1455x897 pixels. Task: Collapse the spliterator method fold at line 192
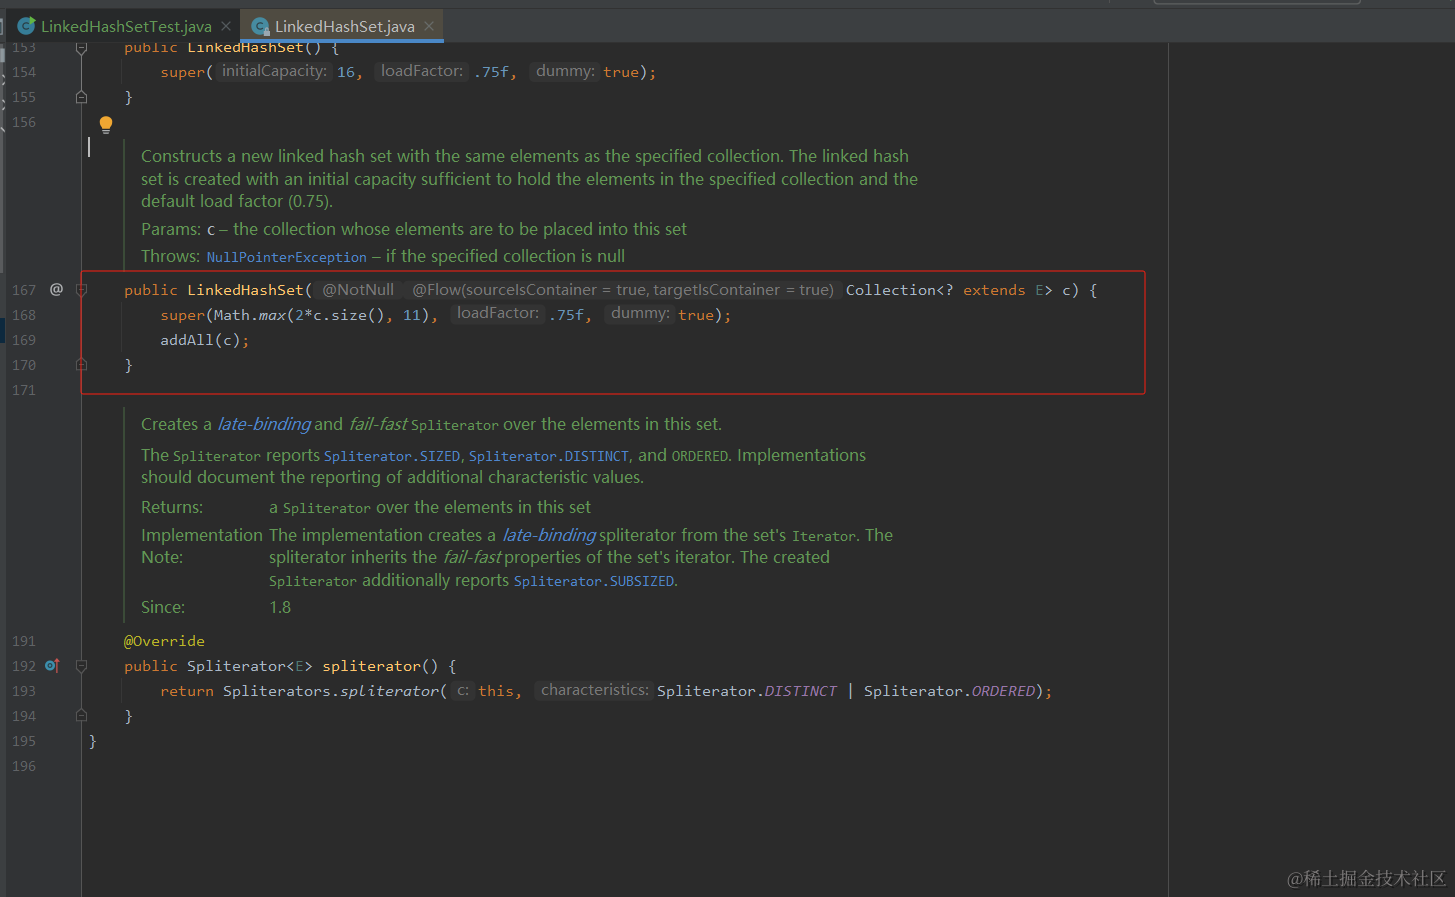click(x=82, y=665)
